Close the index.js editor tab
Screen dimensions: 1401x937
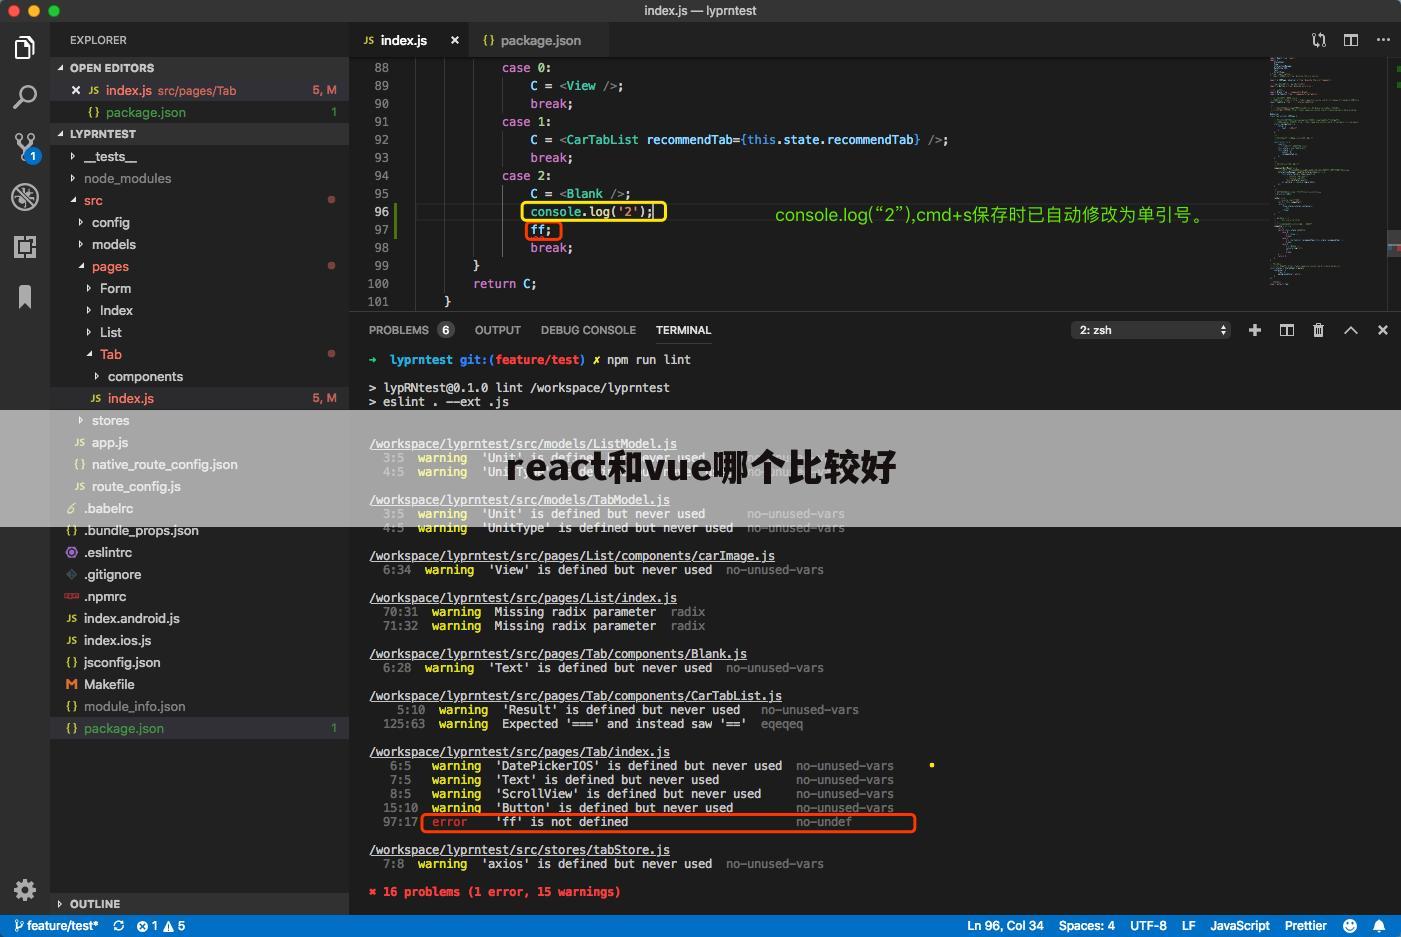(x=455, y=40)
